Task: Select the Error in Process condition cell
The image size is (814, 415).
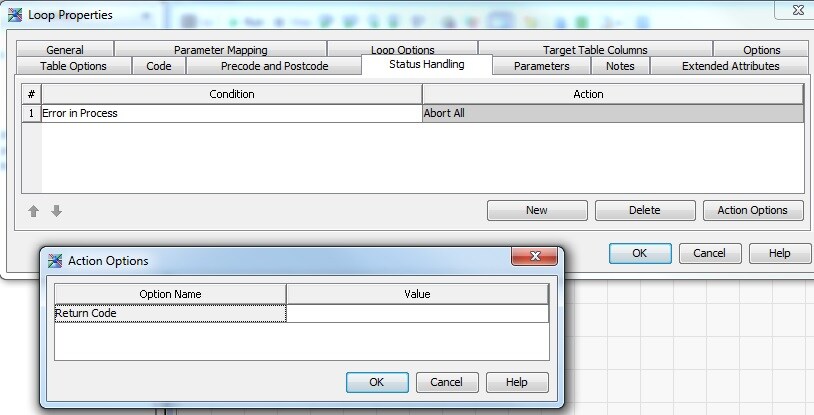Action: click(230, 113)
